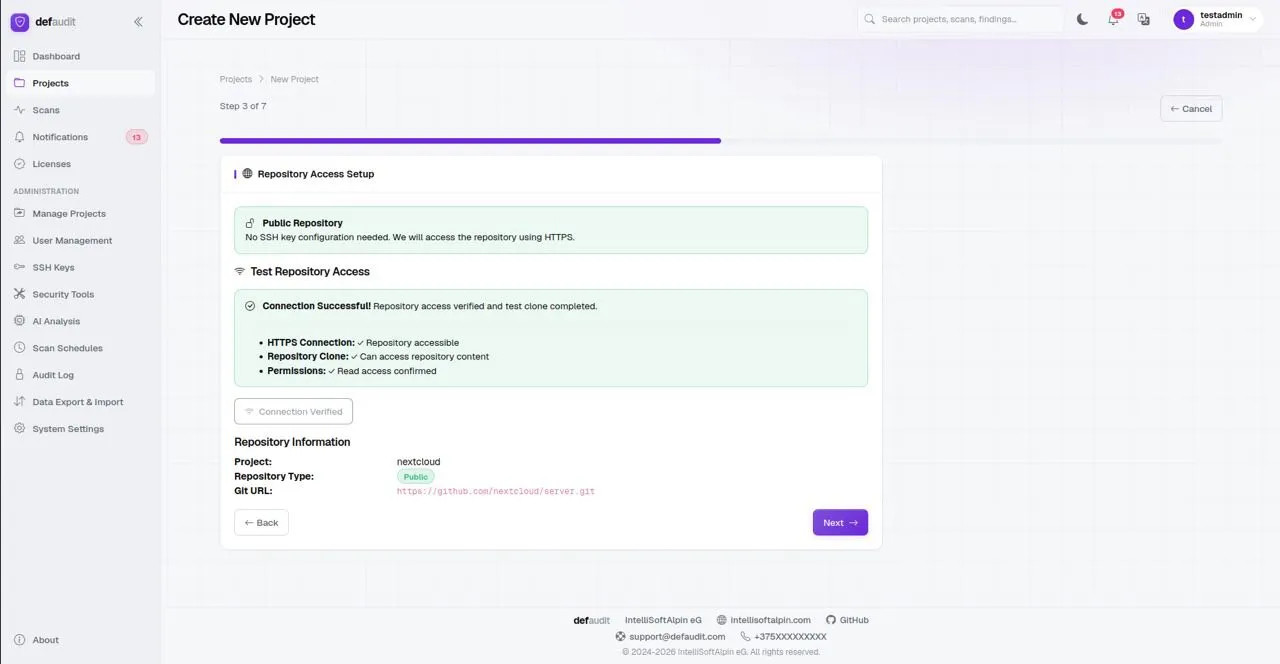Click the Notifications bell icon in sidebar

[x=20, y=137]
